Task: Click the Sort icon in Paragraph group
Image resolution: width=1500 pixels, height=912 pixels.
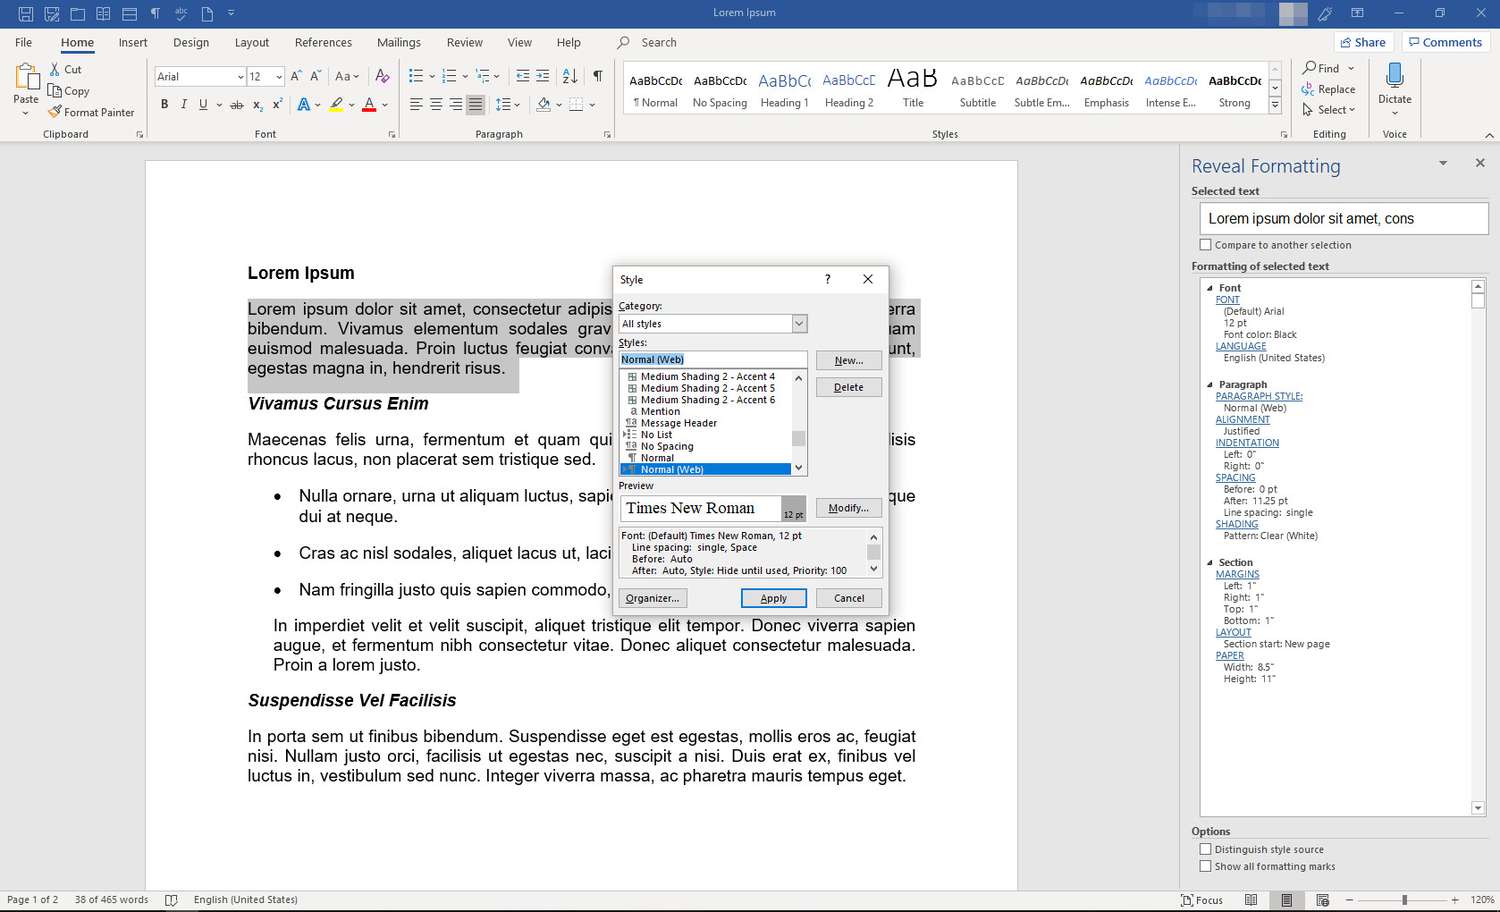Action: (570, 76)
